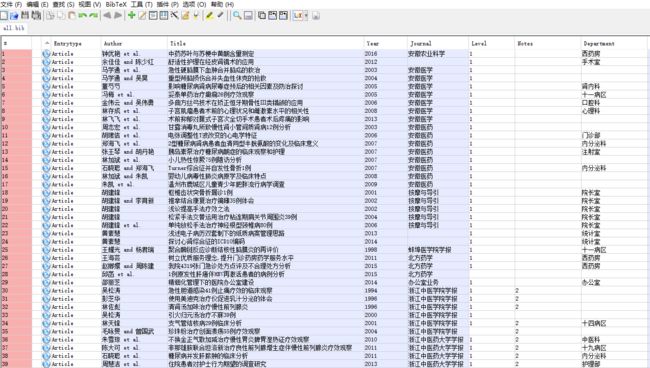Sort by the Notes column header
The image size is (650, 368).
click(x=547, y=44)
